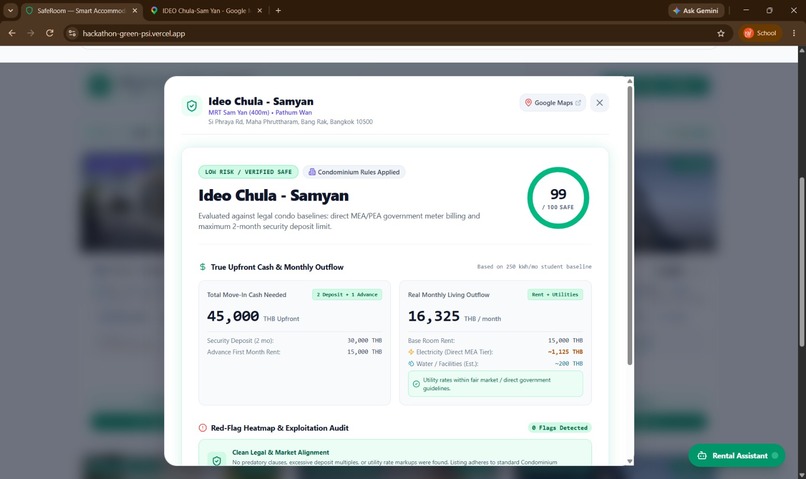Open the tab search dropdown arrow
The width and height of the screenshot is (806, 479).
click(x=10, y=10)
